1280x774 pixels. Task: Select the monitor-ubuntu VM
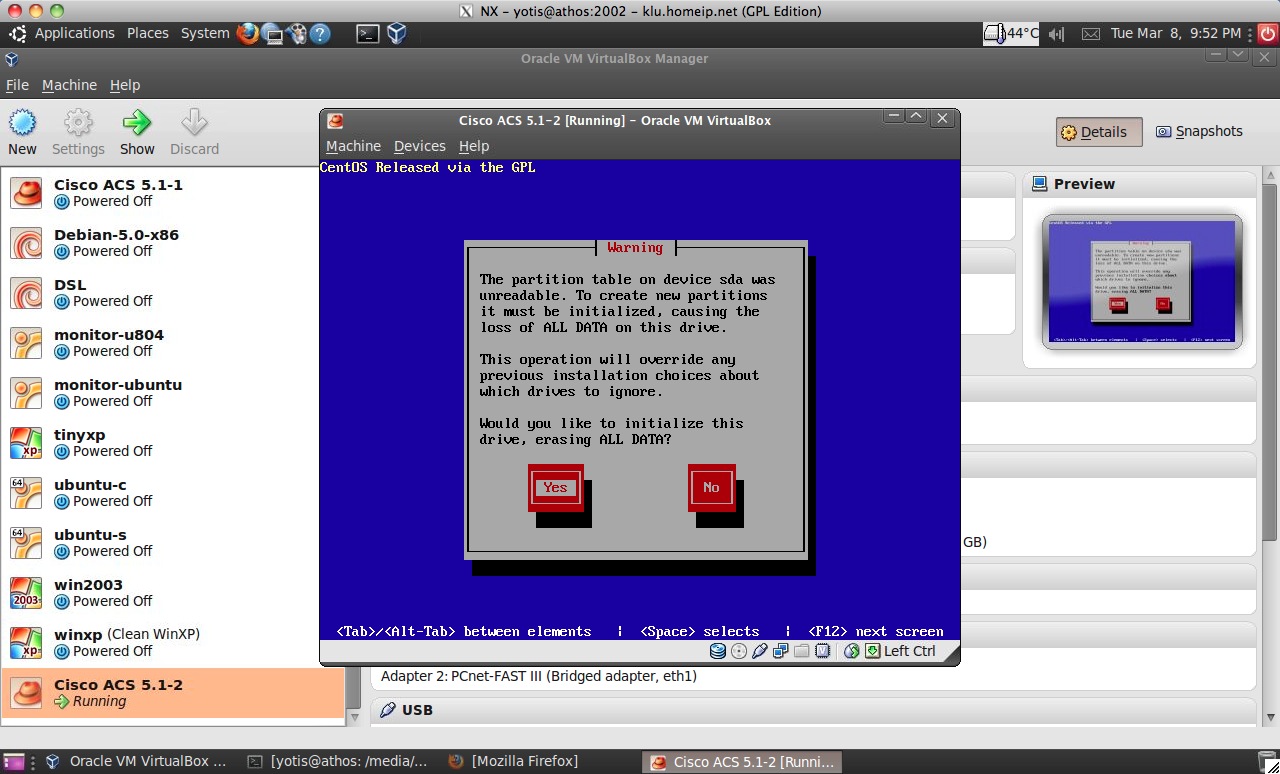tap(173, 393)
